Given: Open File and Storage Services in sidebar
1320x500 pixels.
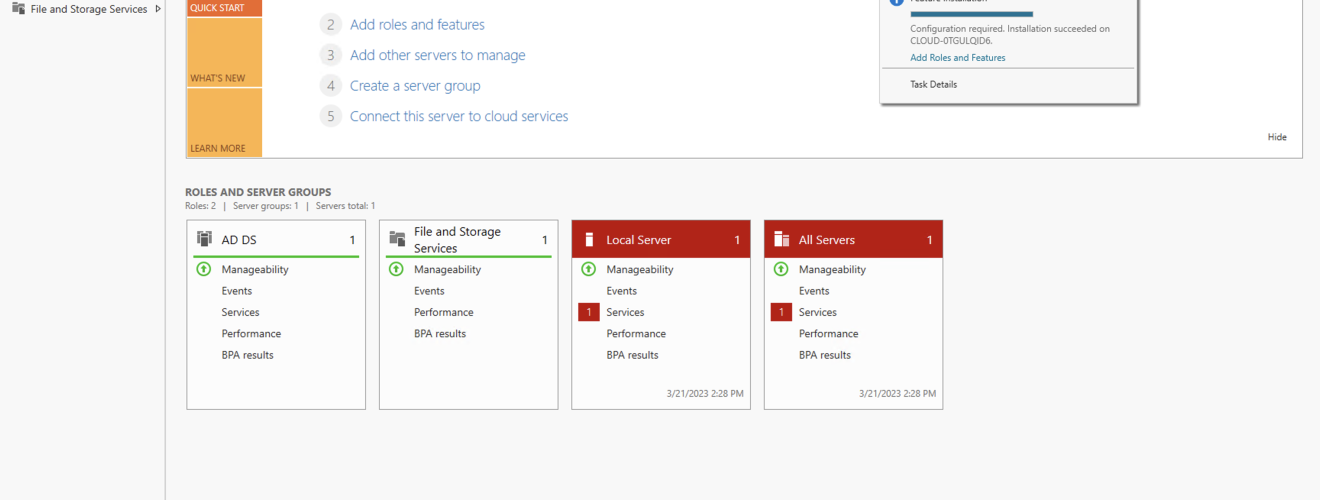Looking at the screenshot, I should pyautogui.click(x=89, y=9).
